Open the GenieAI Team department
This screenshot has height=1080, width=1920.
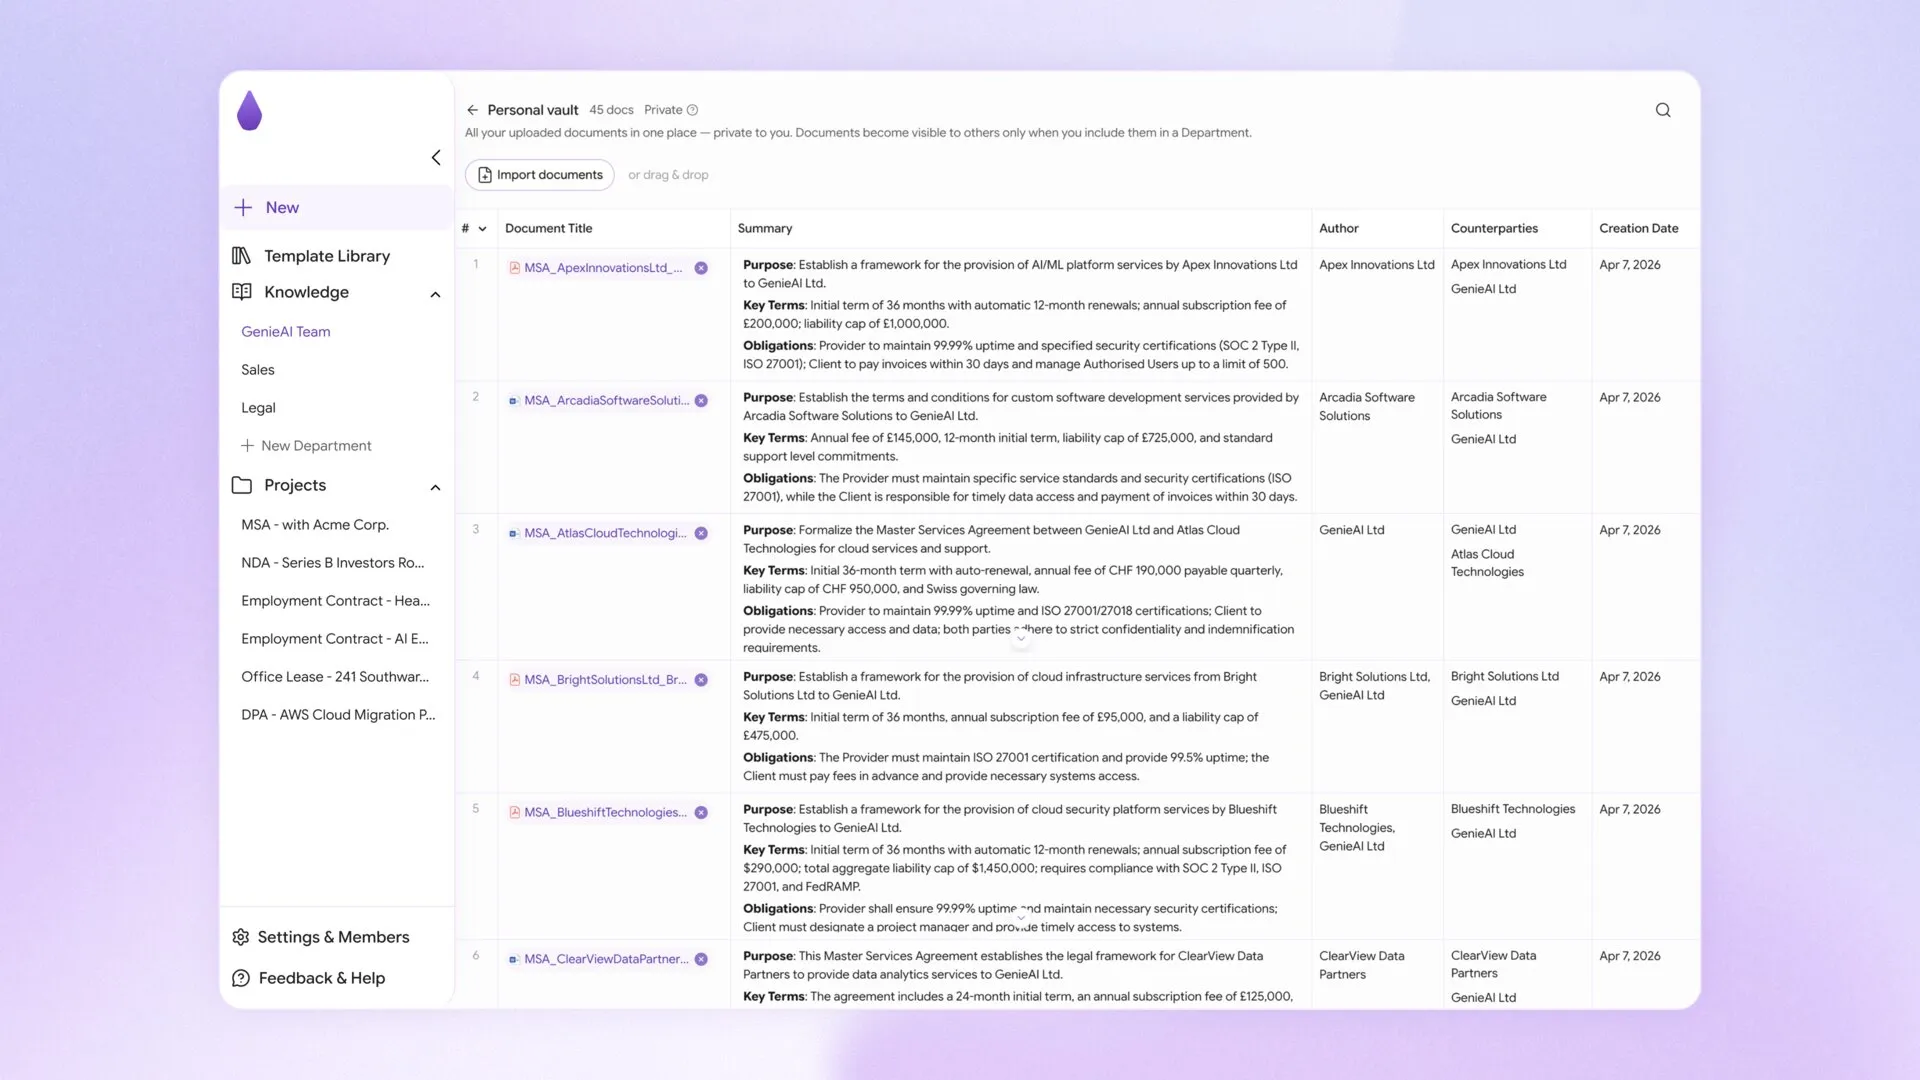pos(286,332)
